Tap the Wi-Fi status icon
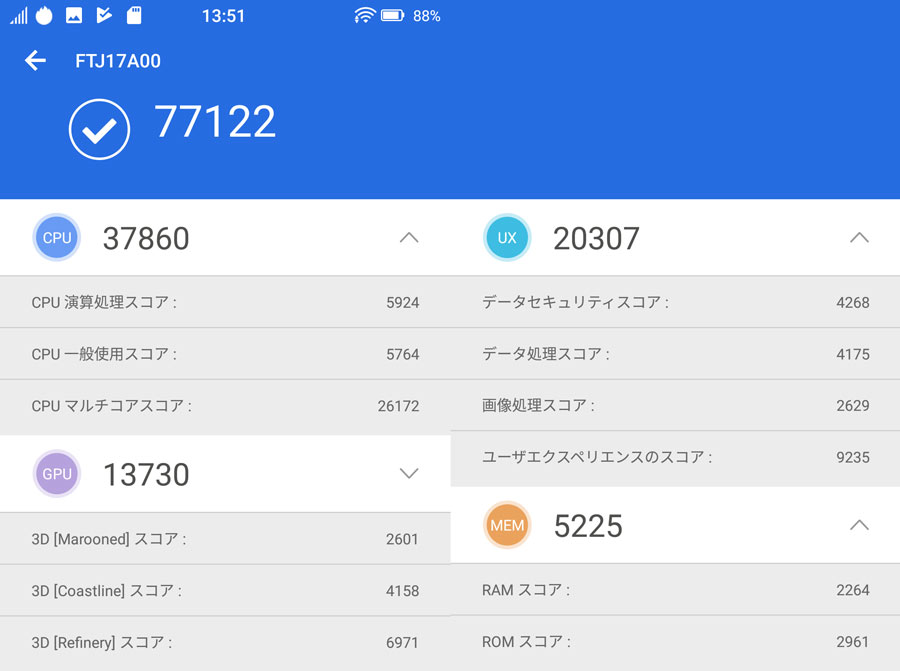The height and width of the screenshot is (671, 900). 364,15
